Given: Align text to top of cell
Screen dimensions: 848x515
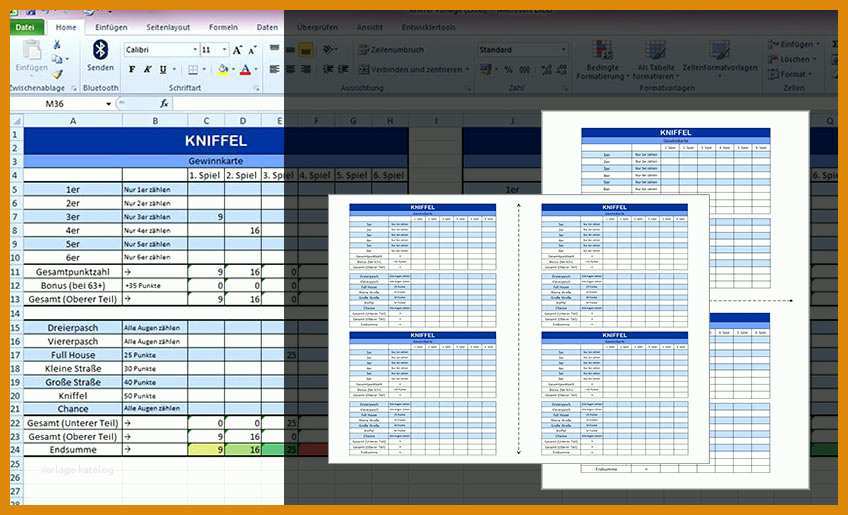Looking at the screenshot, I should point(274,49).
